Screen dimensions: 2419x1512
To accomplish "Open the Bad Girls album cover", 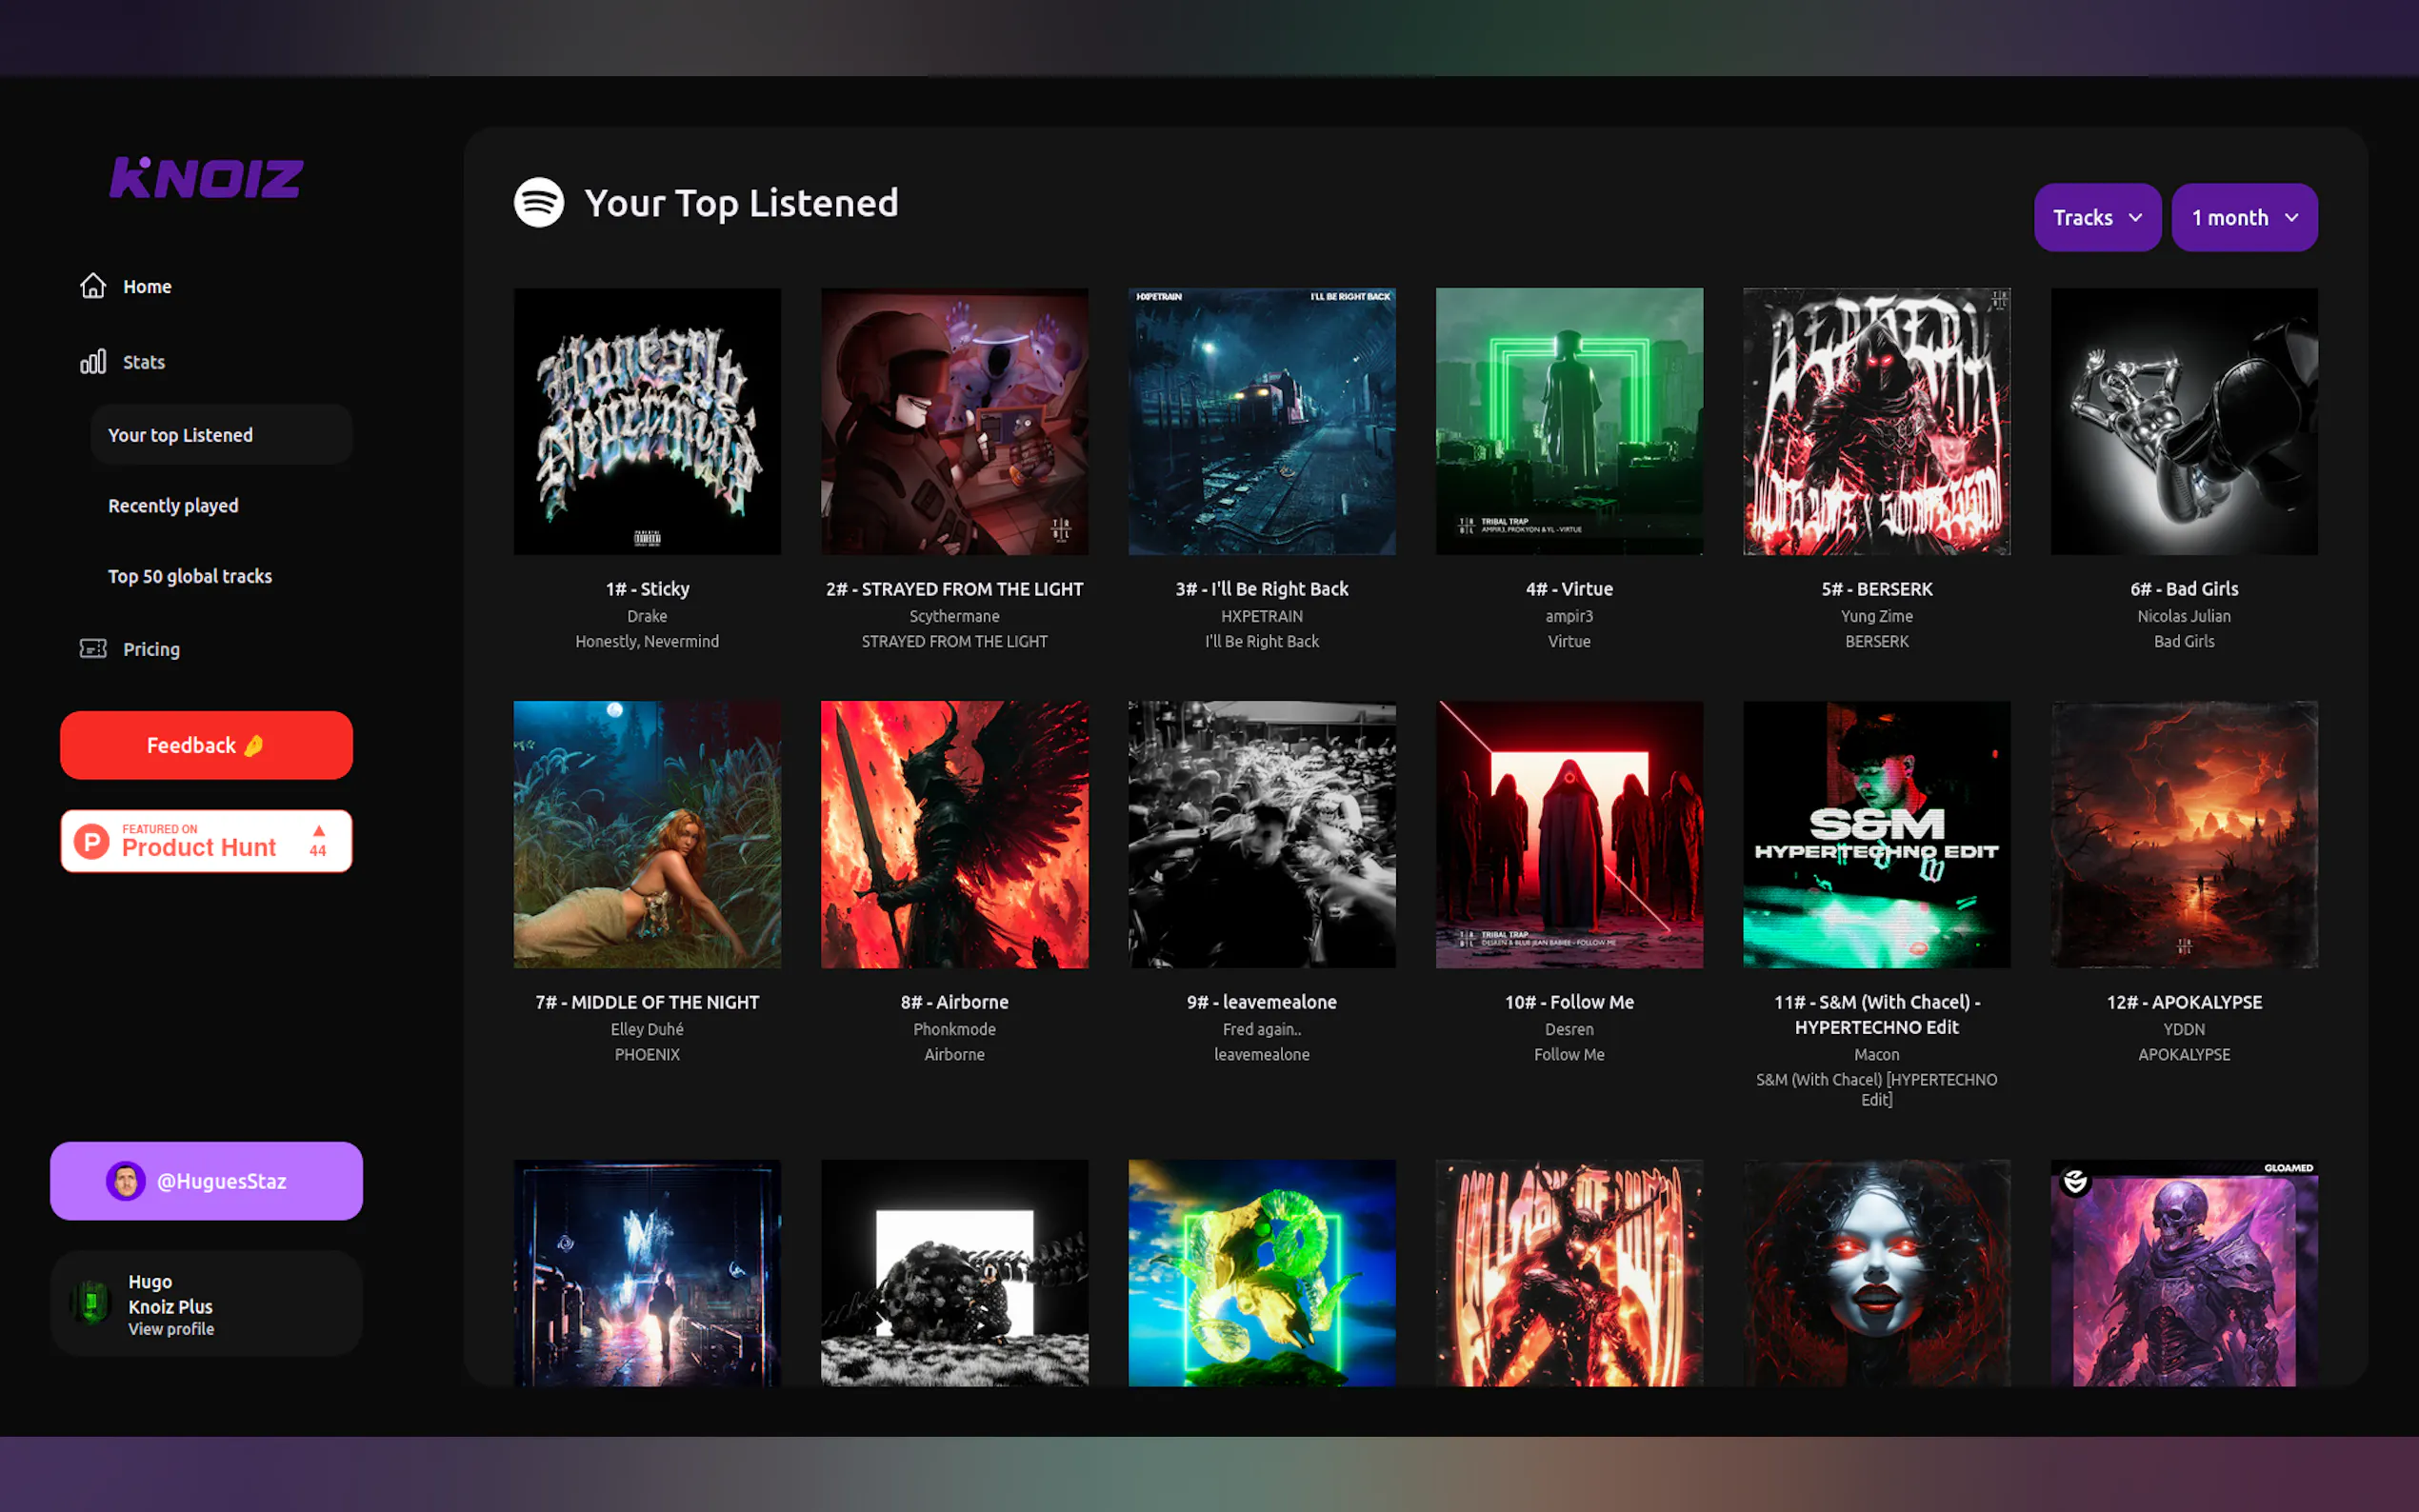I will click(x=2184, y=421).
